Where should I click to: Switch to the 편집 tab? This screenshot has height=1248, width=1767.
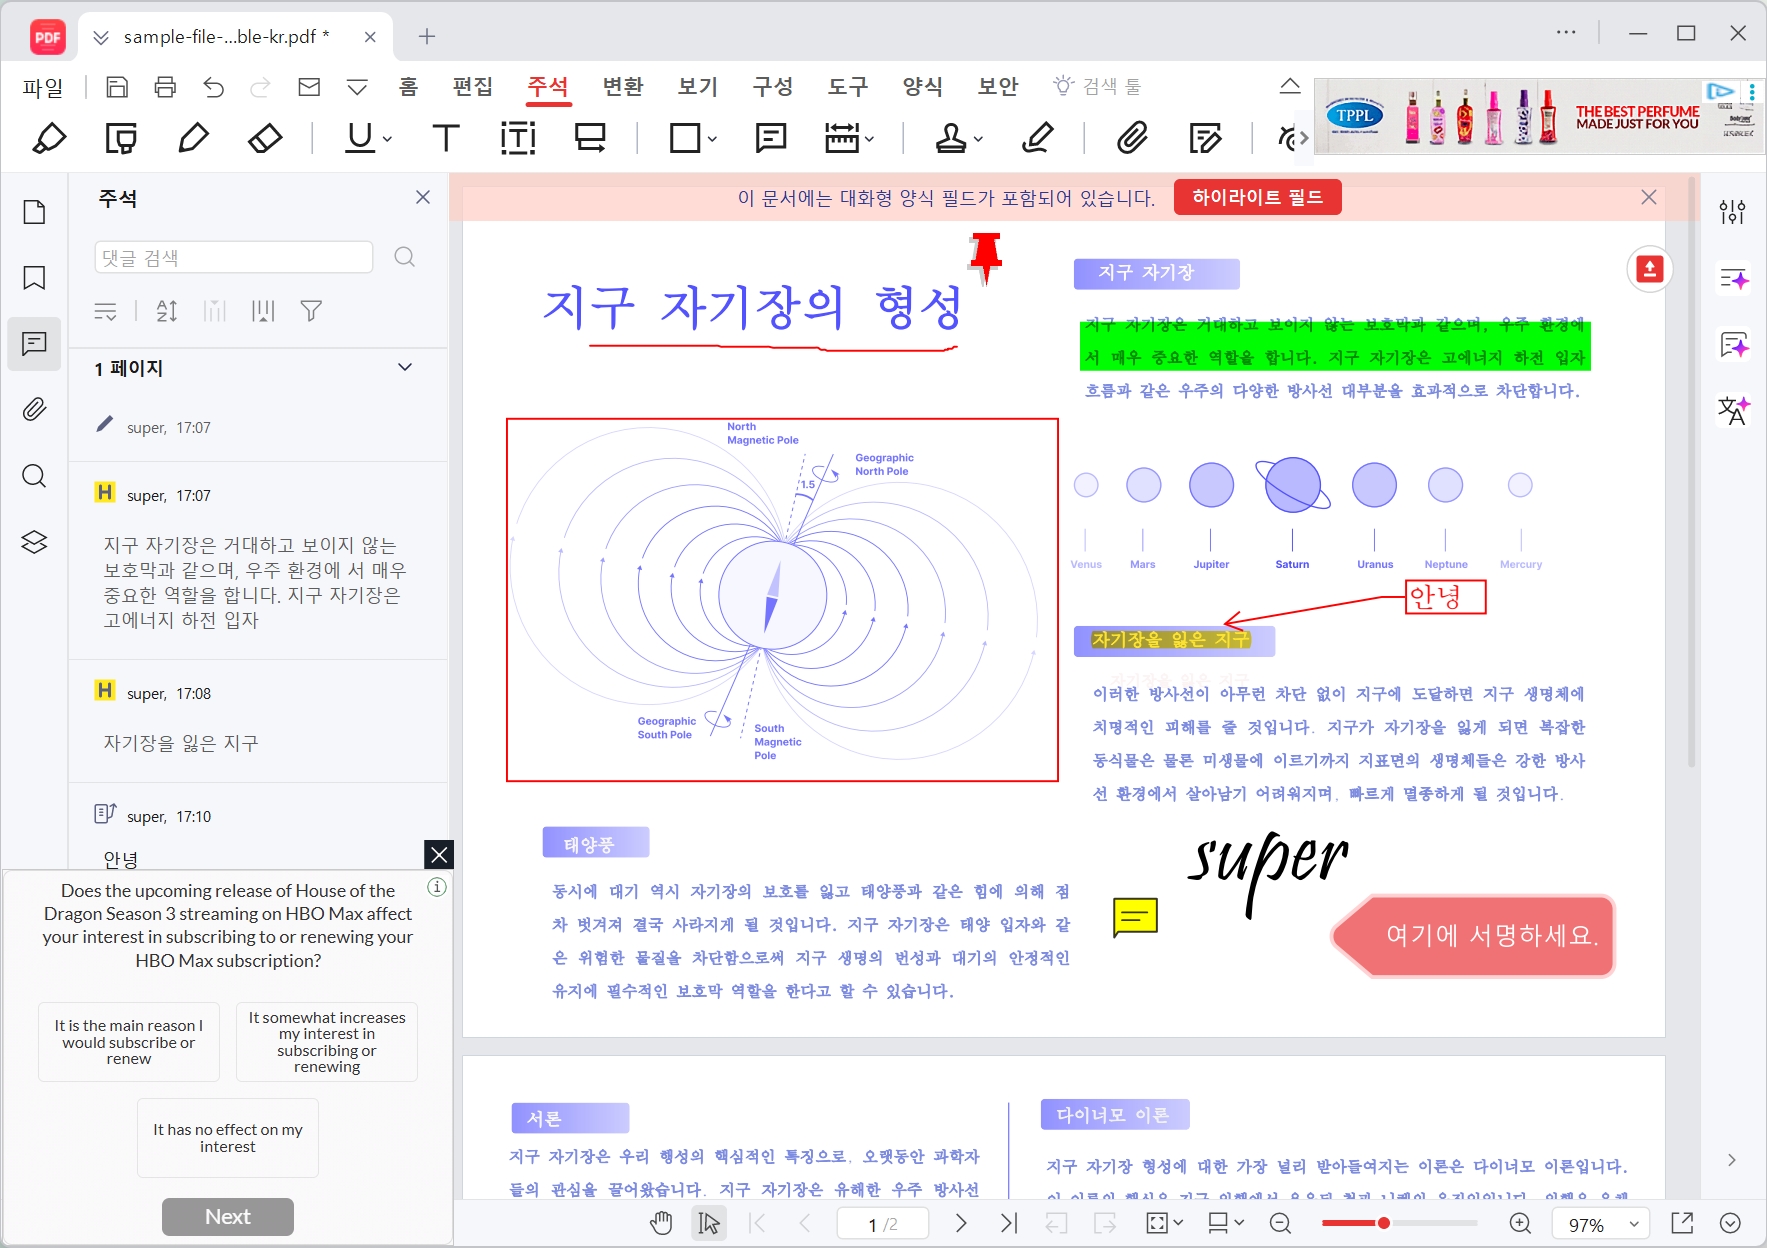472,87
